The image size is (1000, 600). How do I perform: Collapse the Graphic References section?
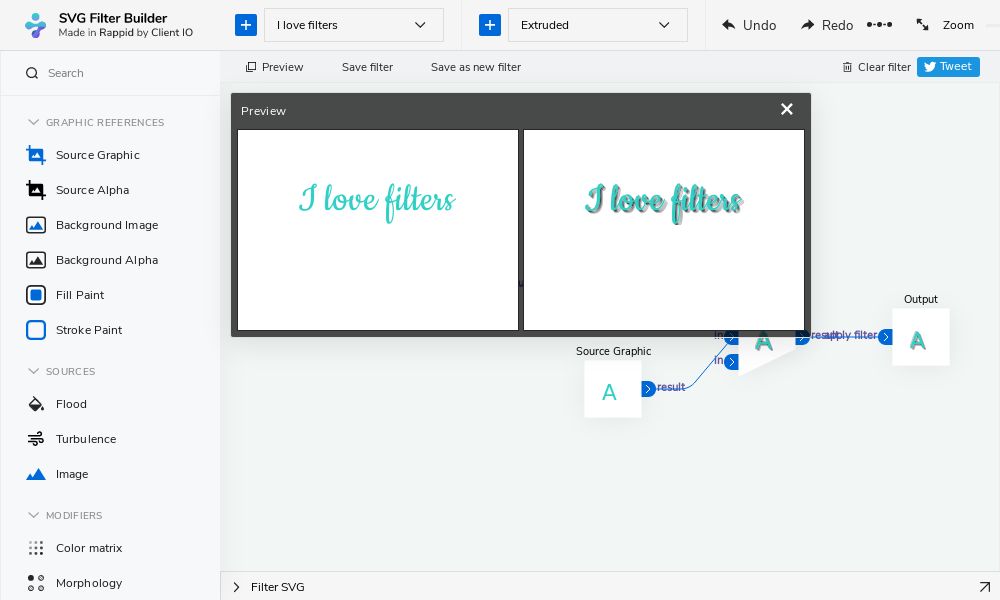point(34,122)
